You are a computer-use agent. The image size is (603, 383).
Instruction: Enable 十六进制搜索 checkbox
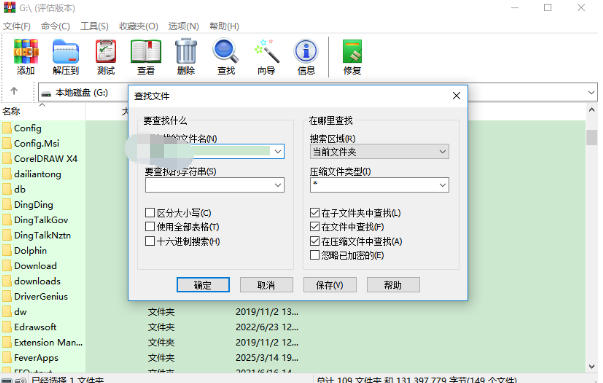(x=150, y=241)
